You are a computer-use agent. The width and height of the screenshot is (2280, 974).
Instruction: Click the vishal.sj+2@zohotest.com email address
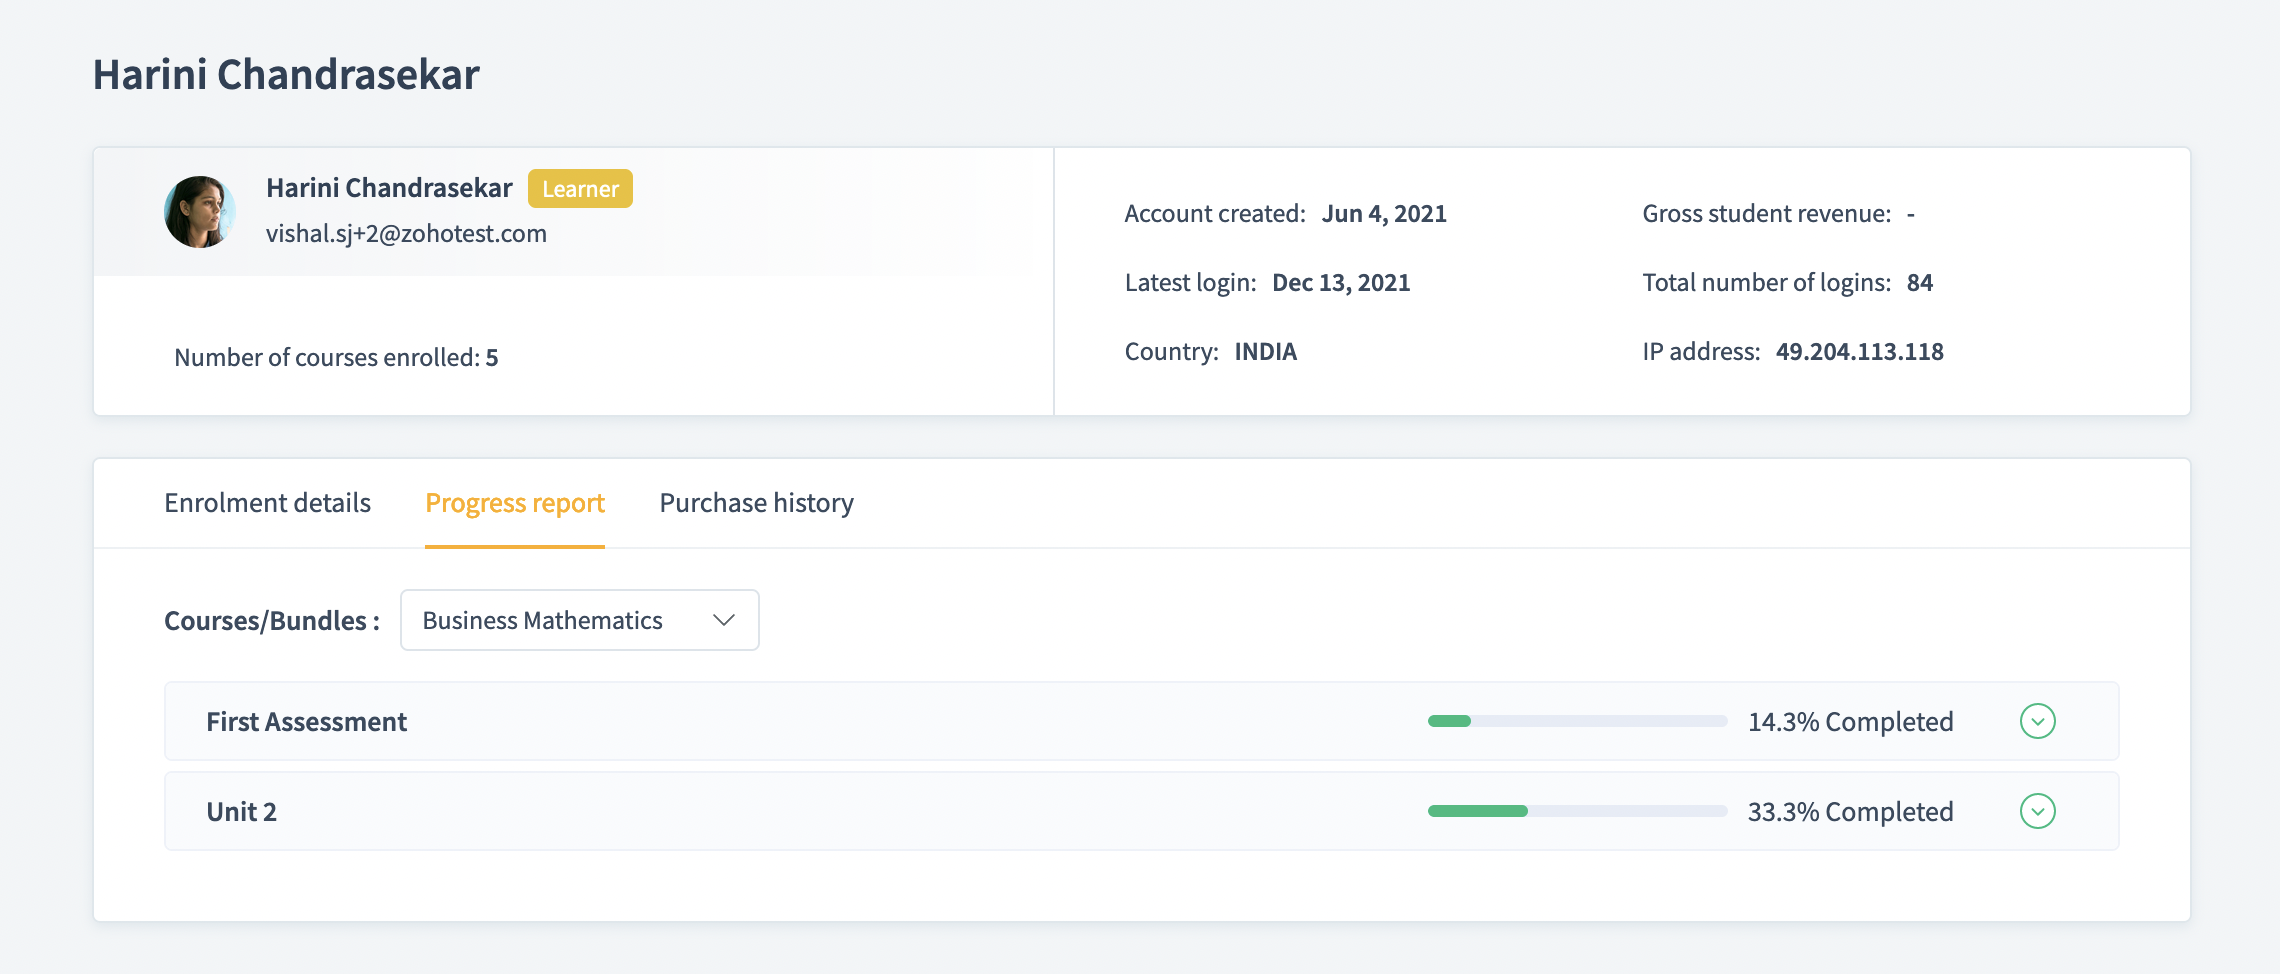coord(406,234)
